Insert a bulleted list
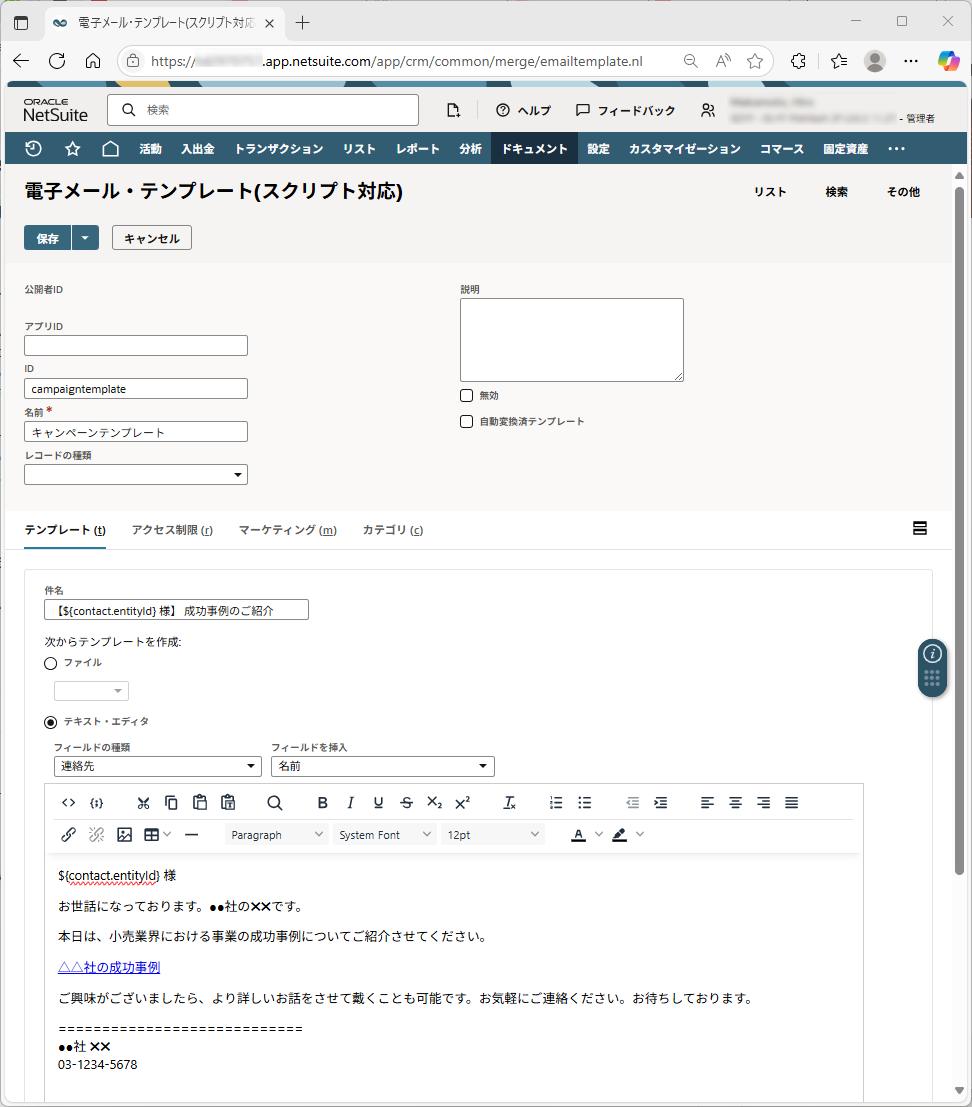This screenshot has width=972, height=1107. 584,803
